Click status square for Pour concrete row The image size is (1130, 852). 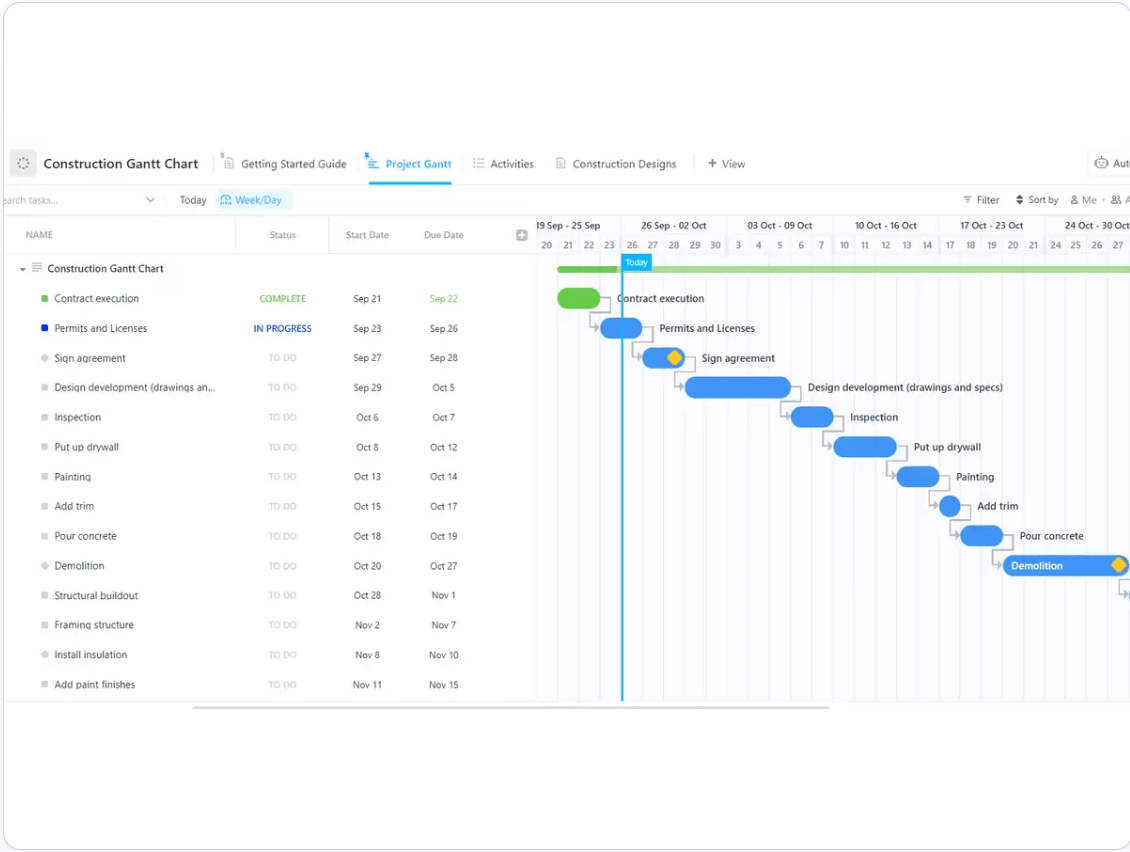click(x=45, y=536)
